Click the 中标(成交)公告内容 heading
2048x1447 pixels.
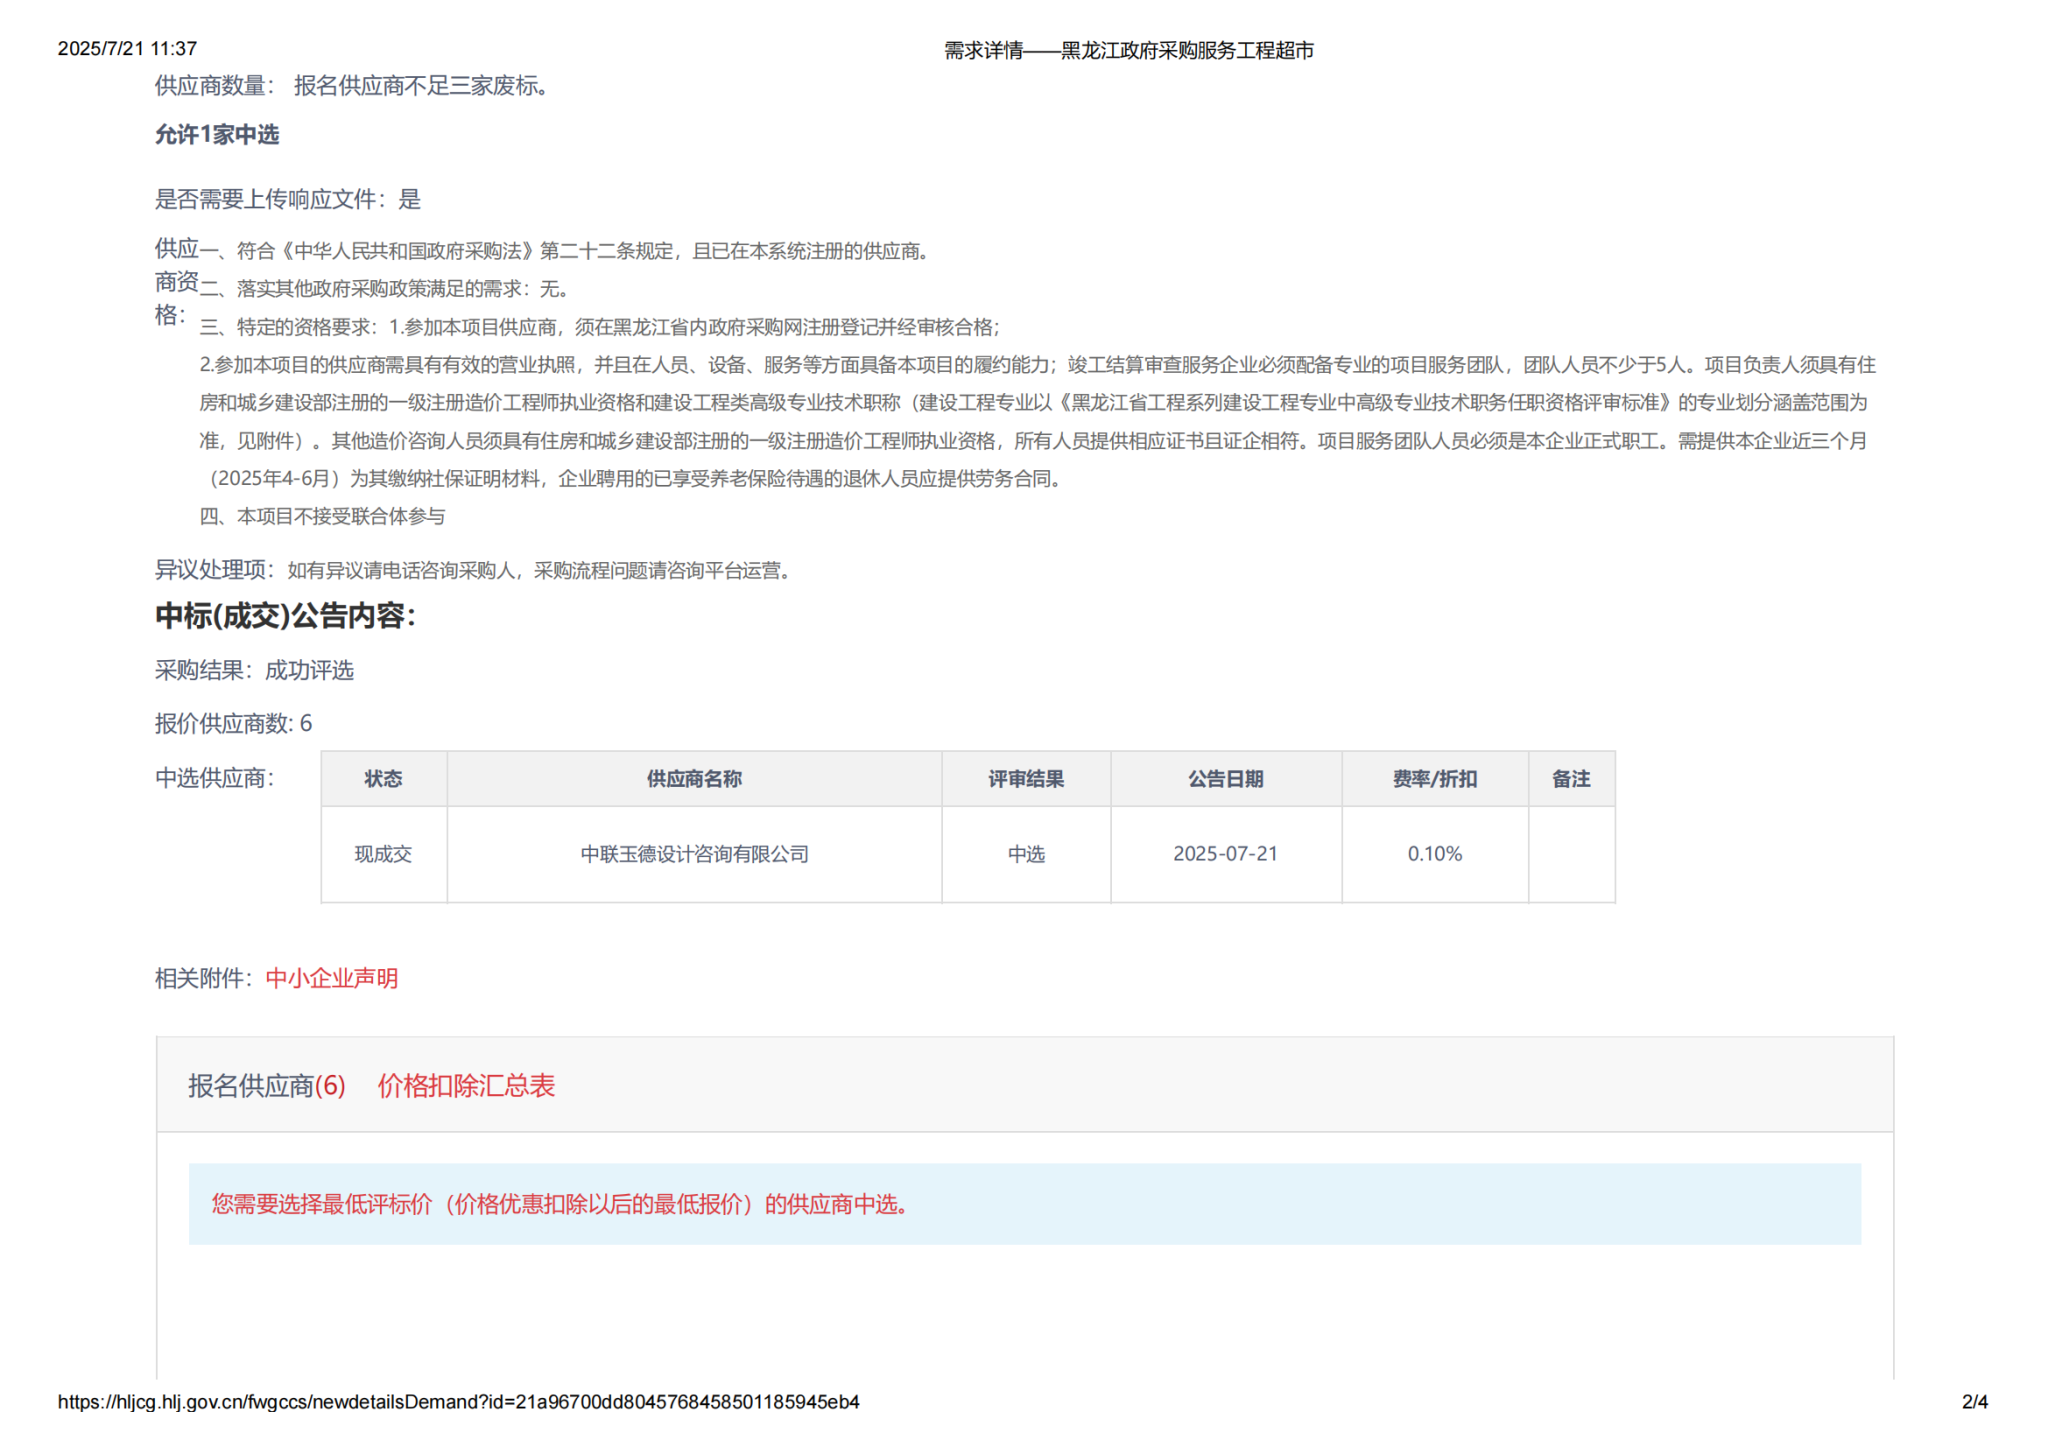pos(285,616)
